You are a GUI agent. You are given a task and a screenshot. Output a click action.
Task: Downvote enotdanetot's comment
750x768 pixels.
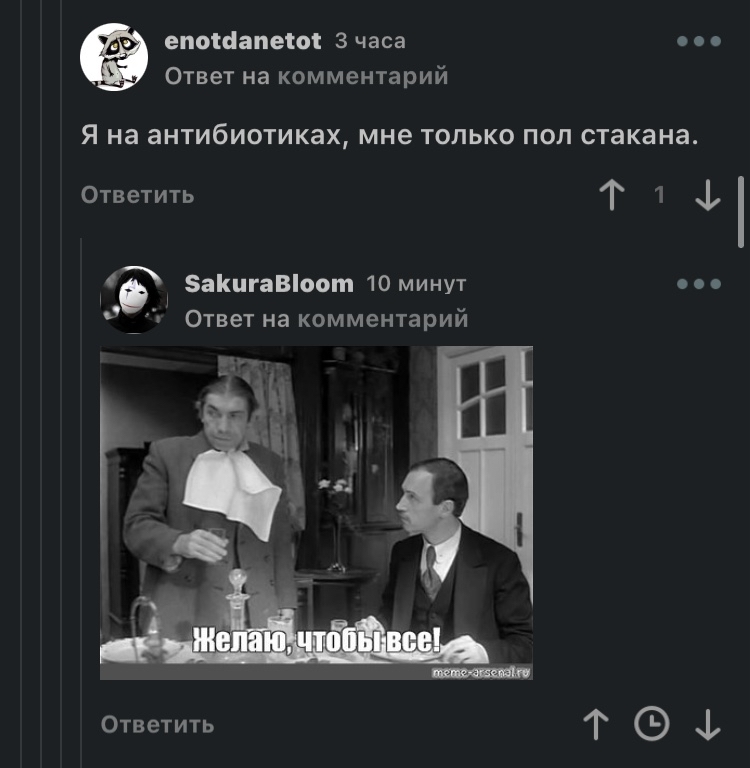click(x=708, y=194)
